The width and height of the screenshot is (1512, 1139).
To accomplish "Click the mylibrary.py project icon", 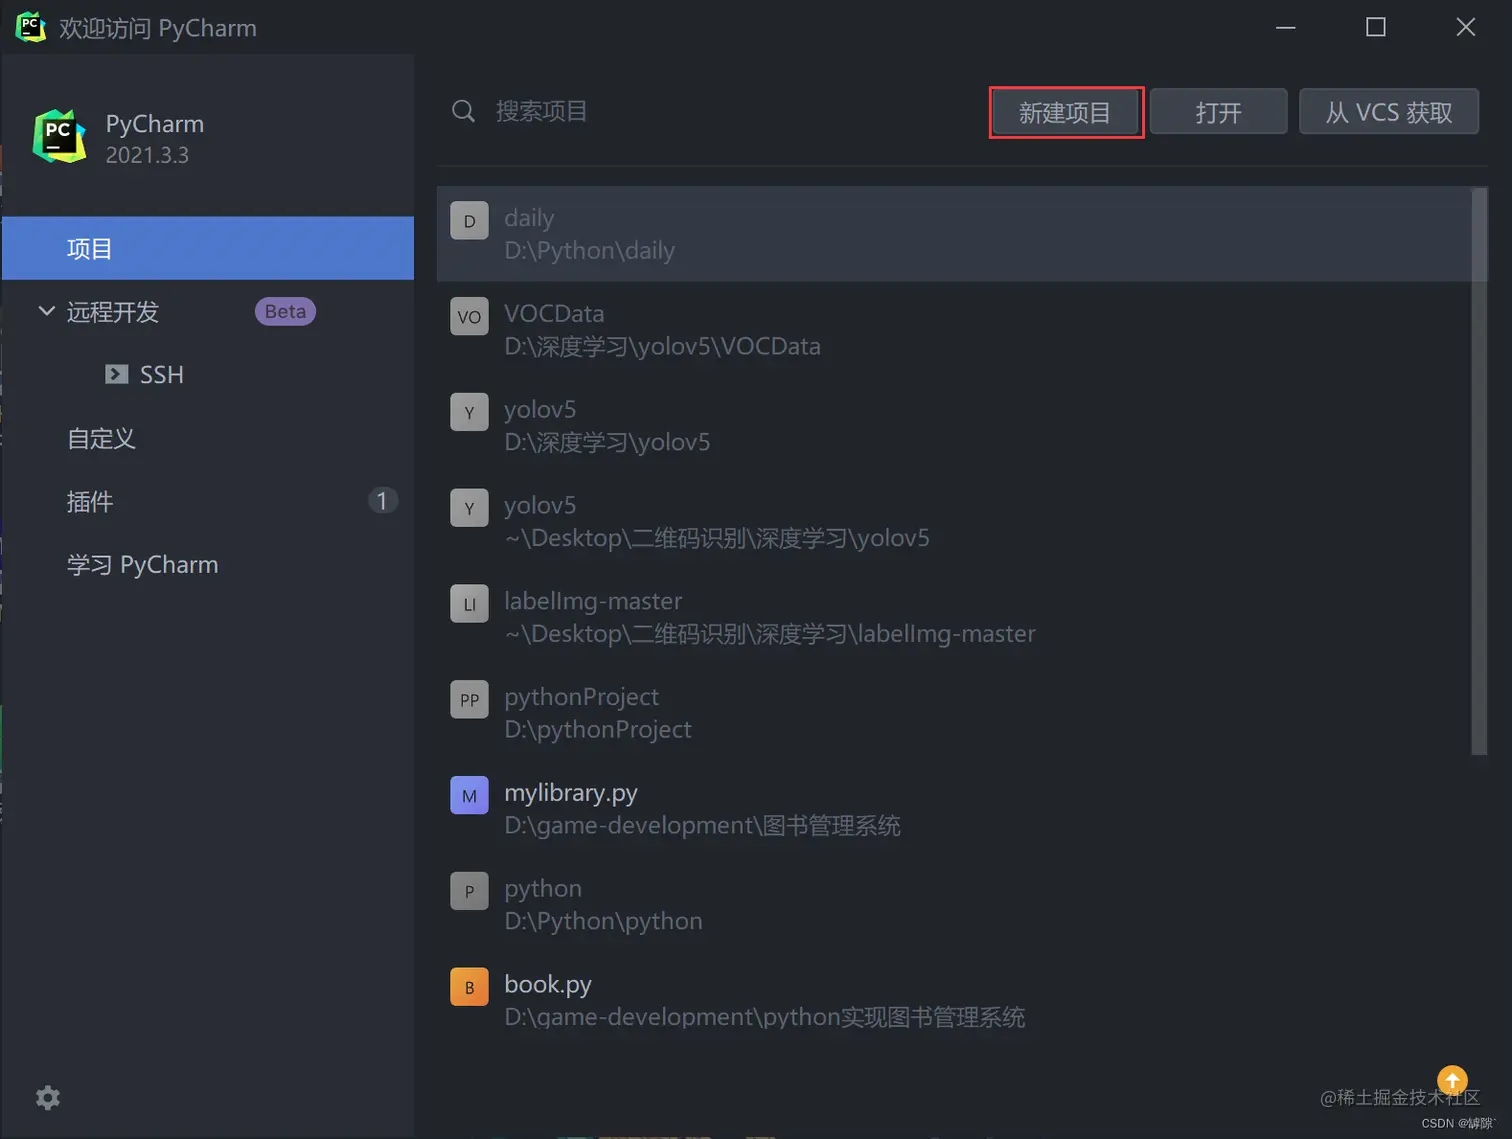I will [x=469, y=795].
